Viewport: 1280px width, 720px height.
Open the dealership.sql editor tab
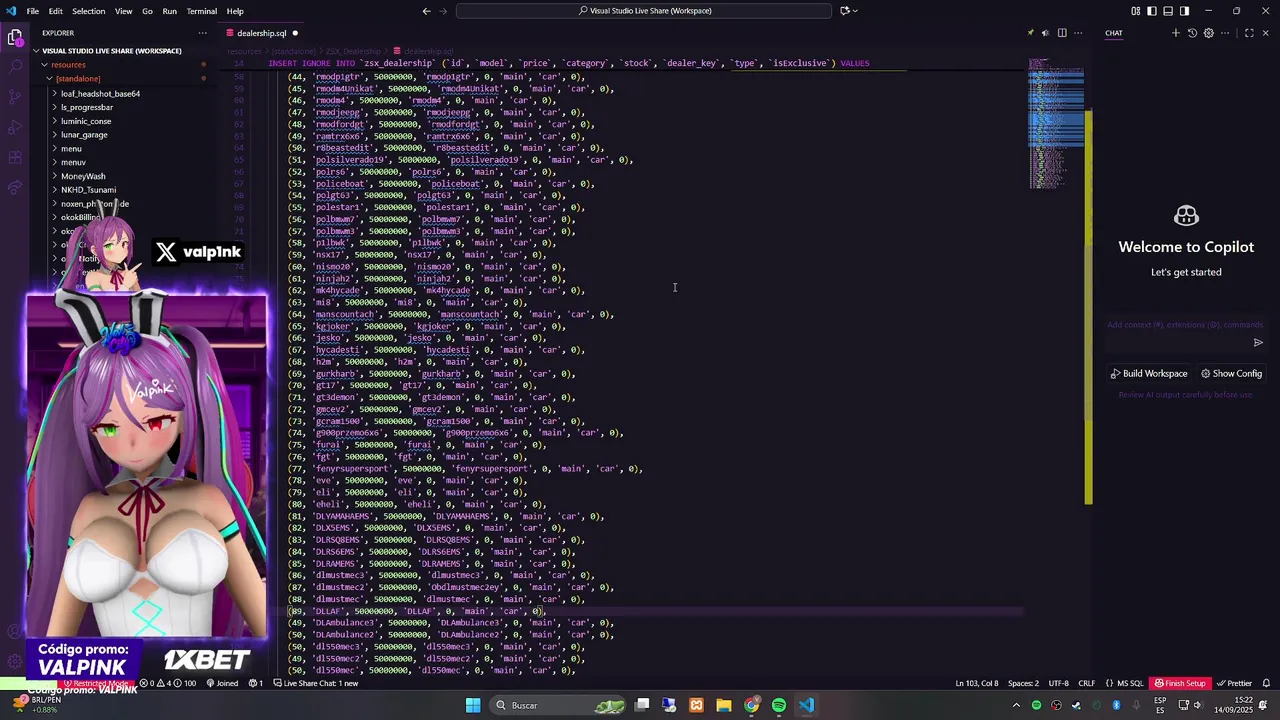(261, 33)
